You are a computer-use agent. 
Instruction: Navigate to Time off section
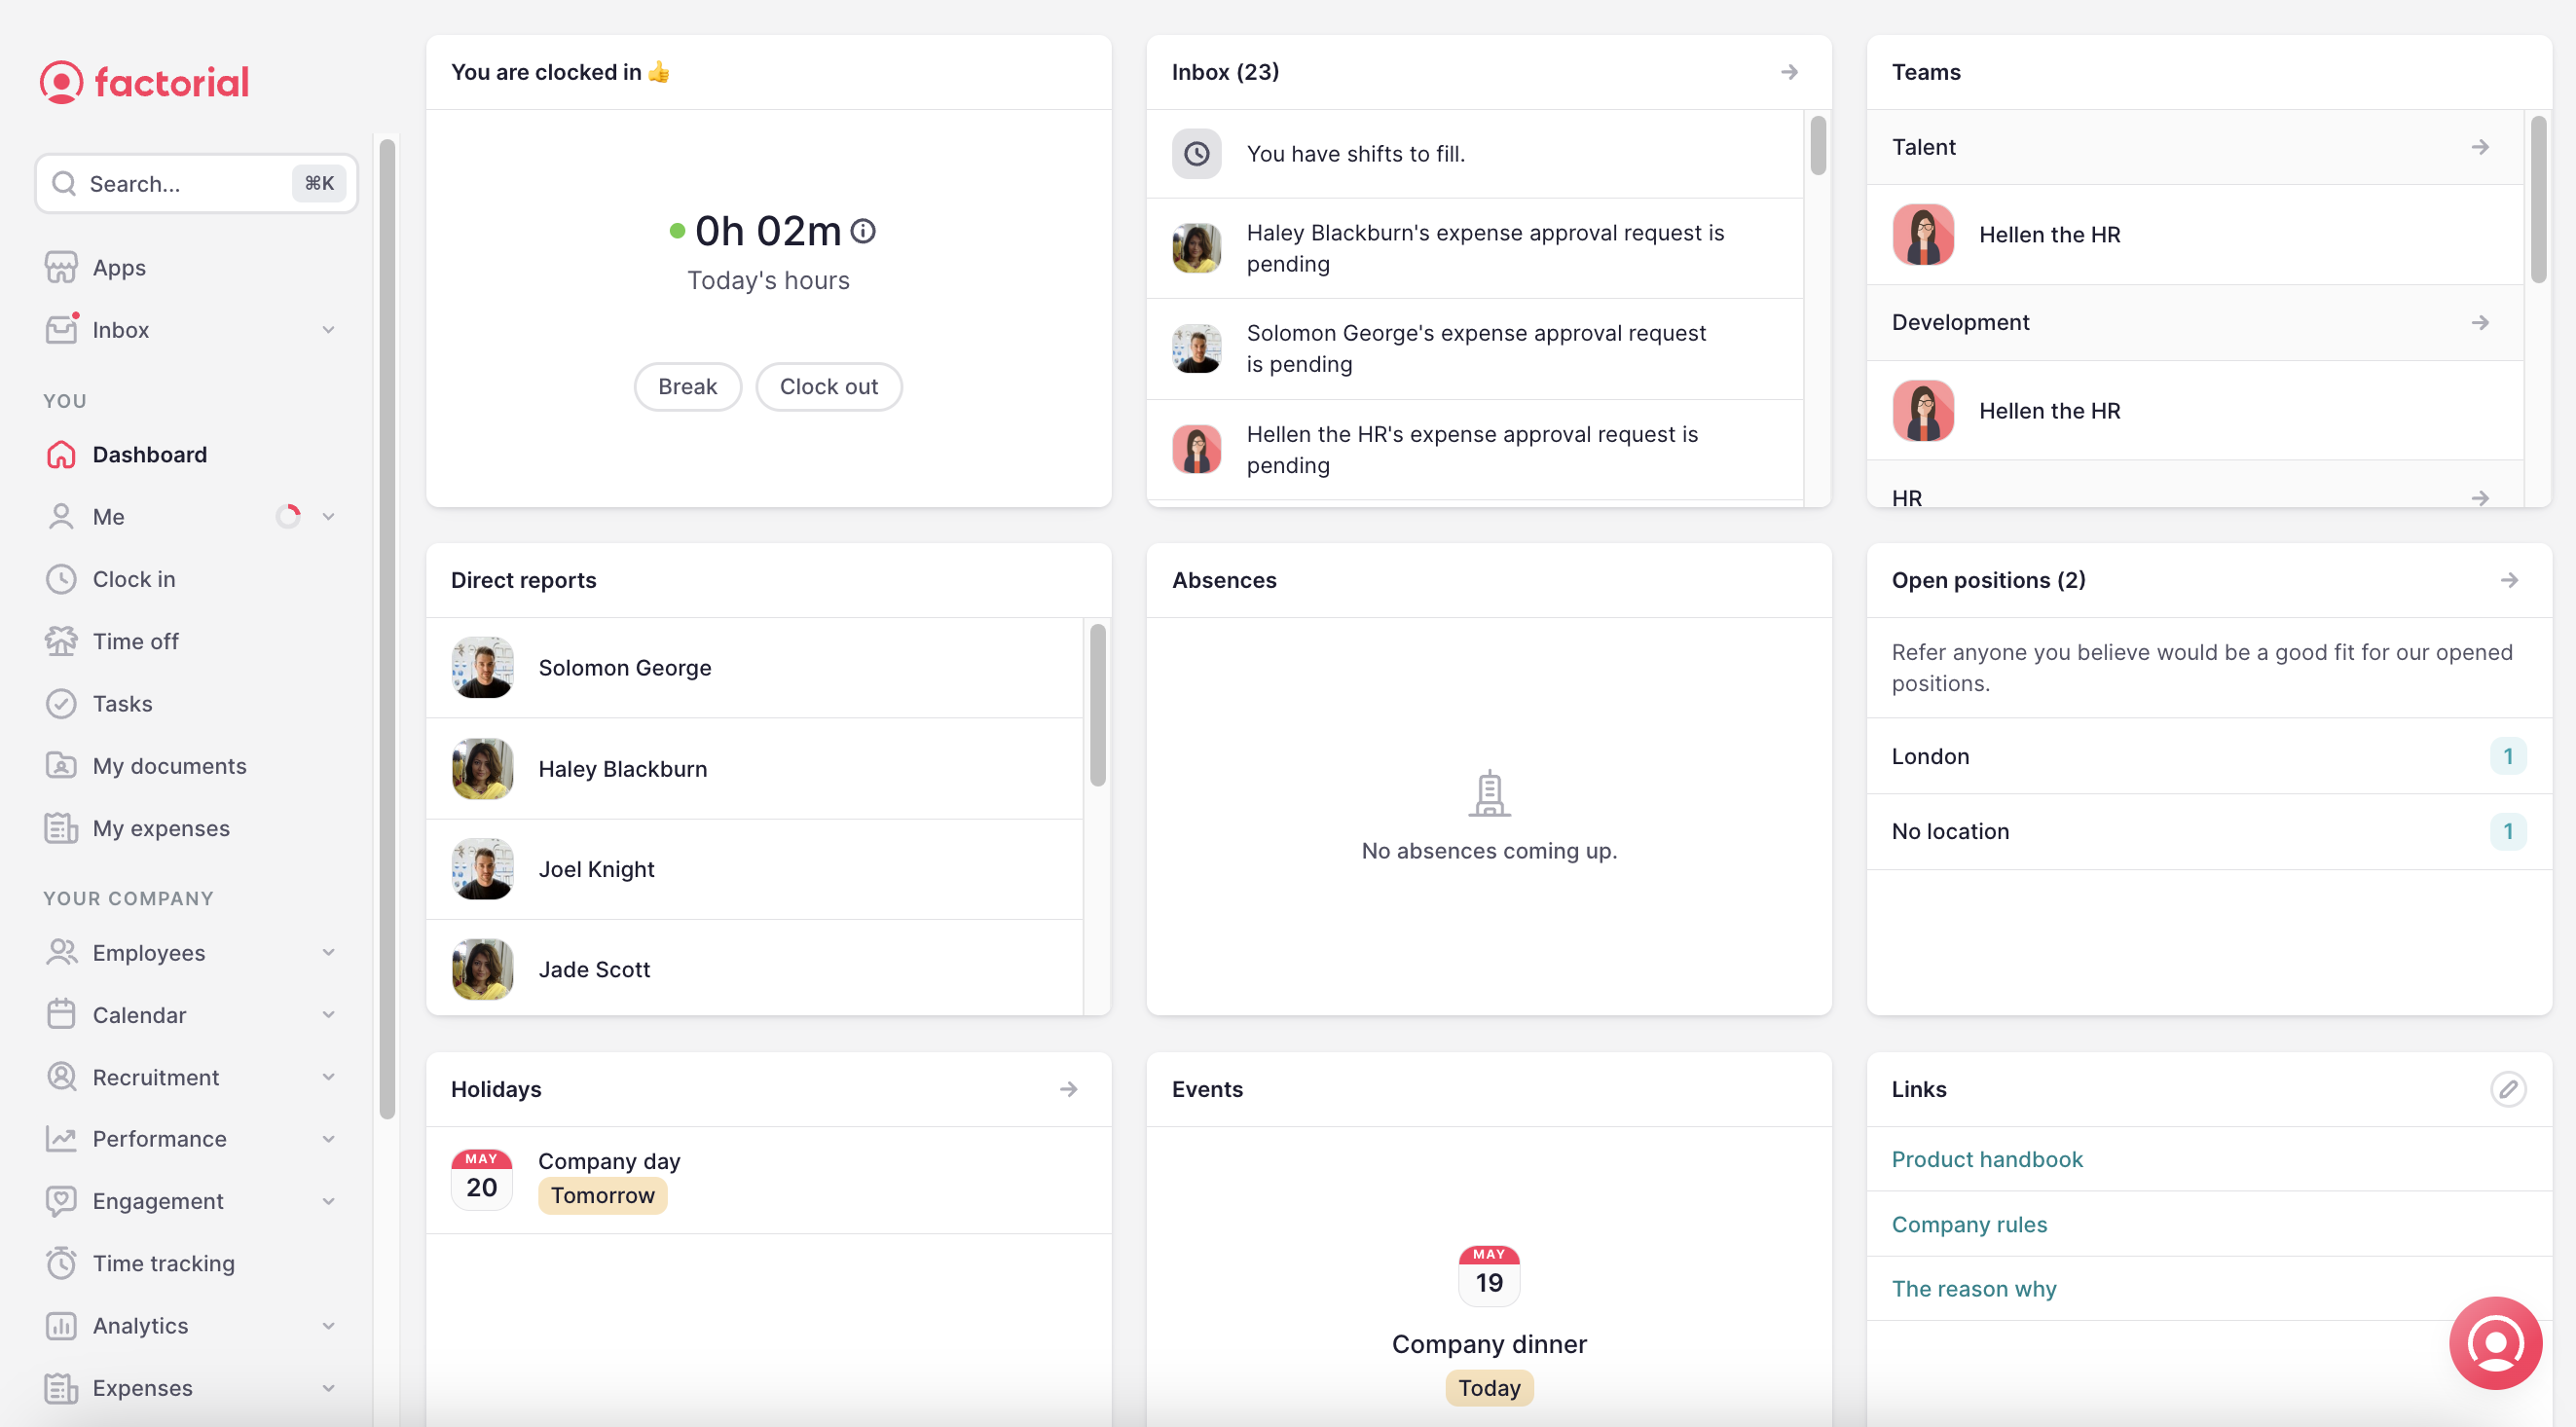[x=135, y=640]
